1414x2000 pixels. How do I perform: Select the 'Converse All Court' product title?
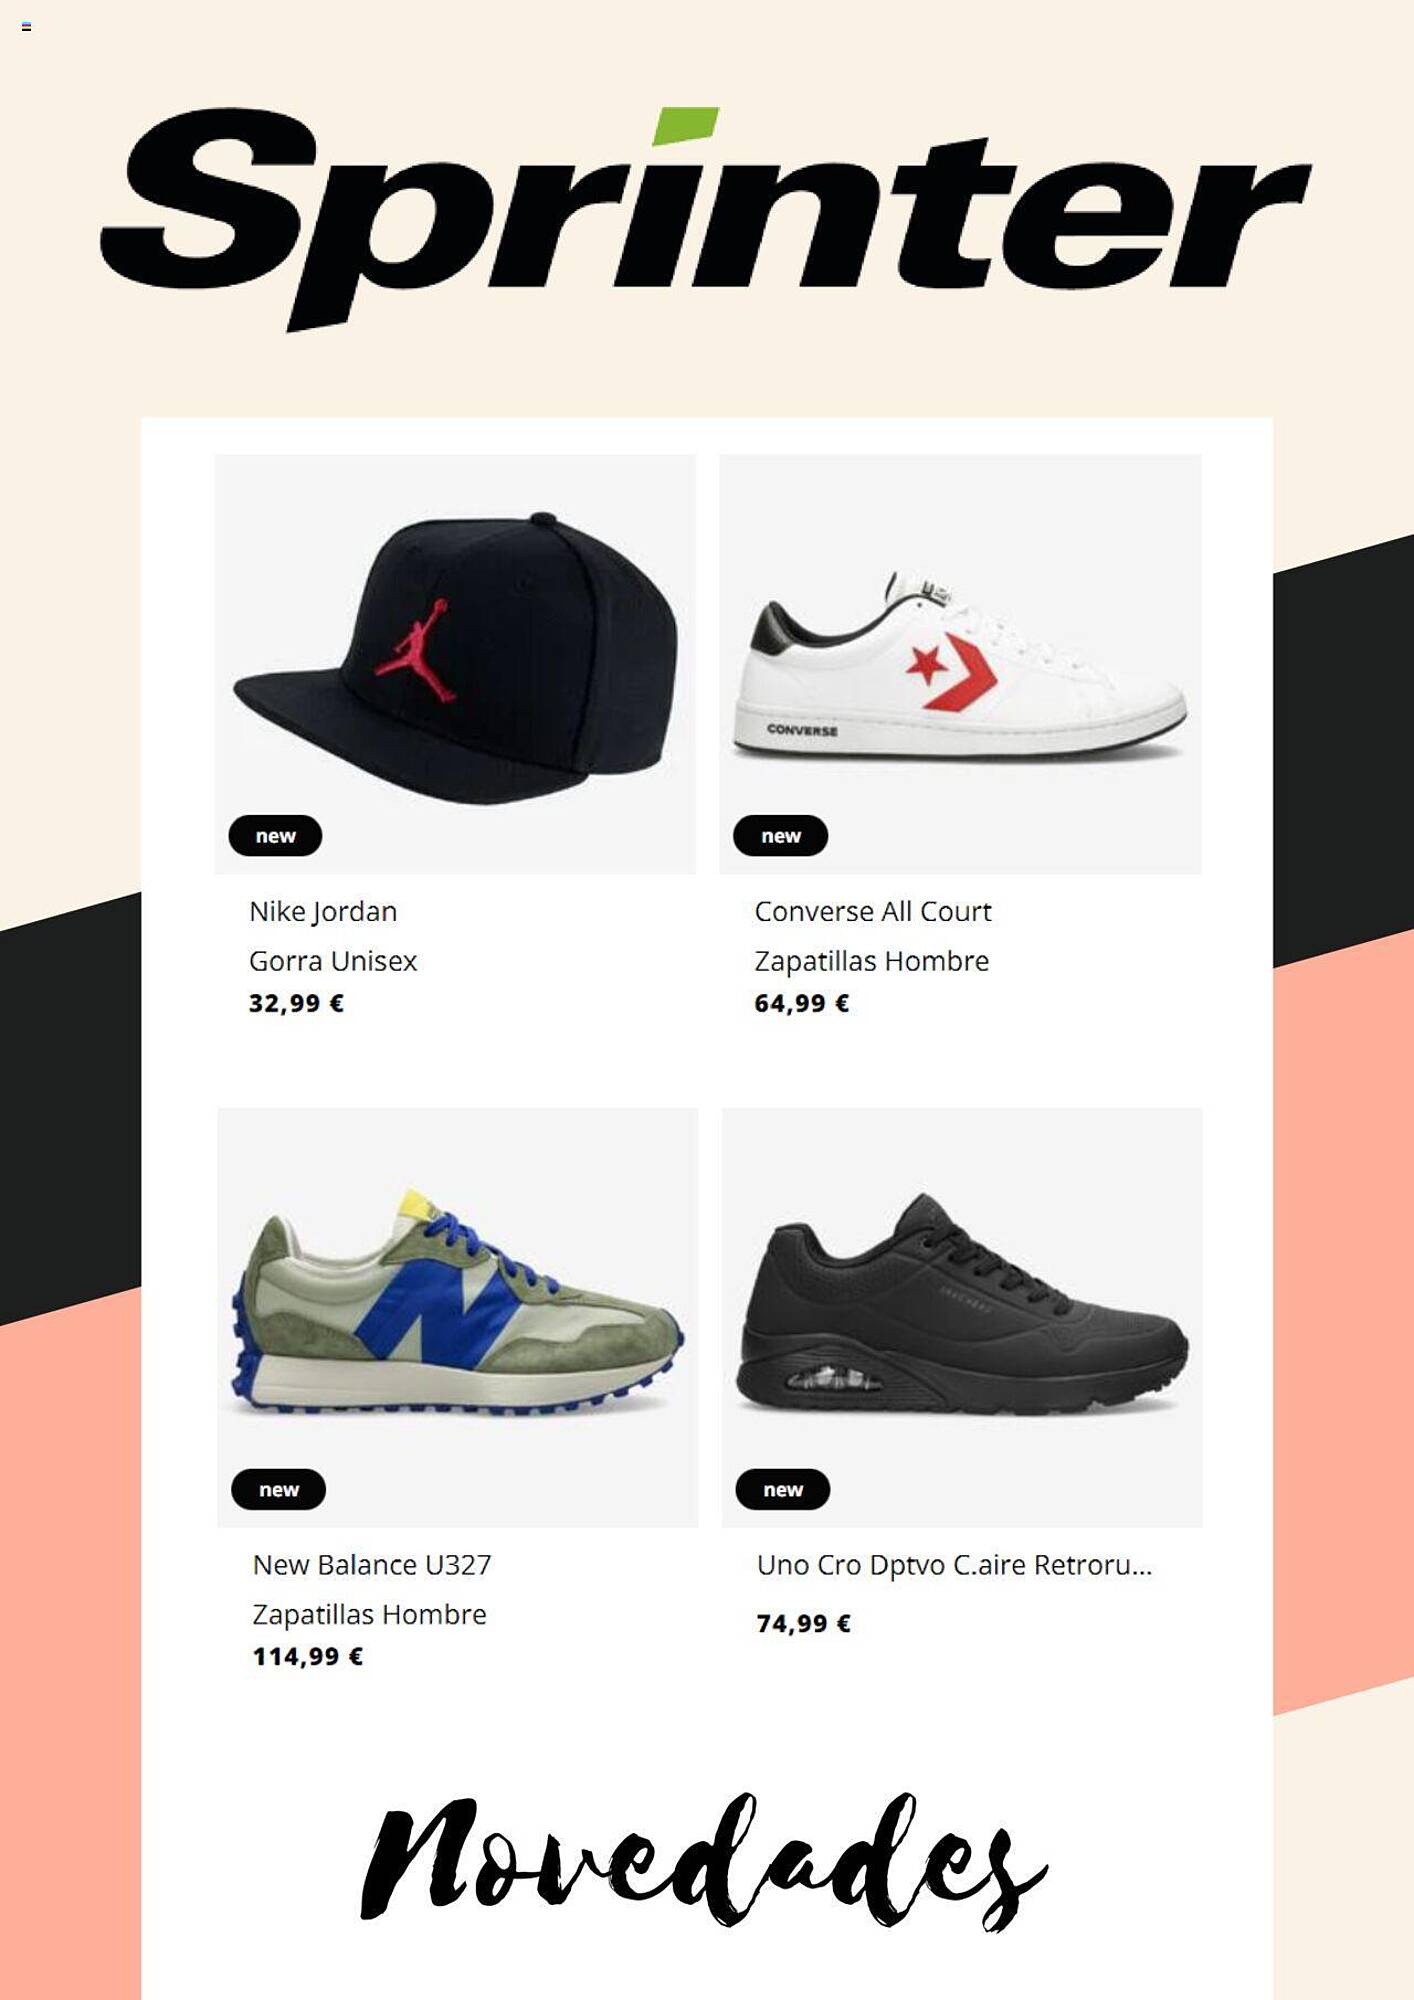pyautogui.click(x=873, y=912)
